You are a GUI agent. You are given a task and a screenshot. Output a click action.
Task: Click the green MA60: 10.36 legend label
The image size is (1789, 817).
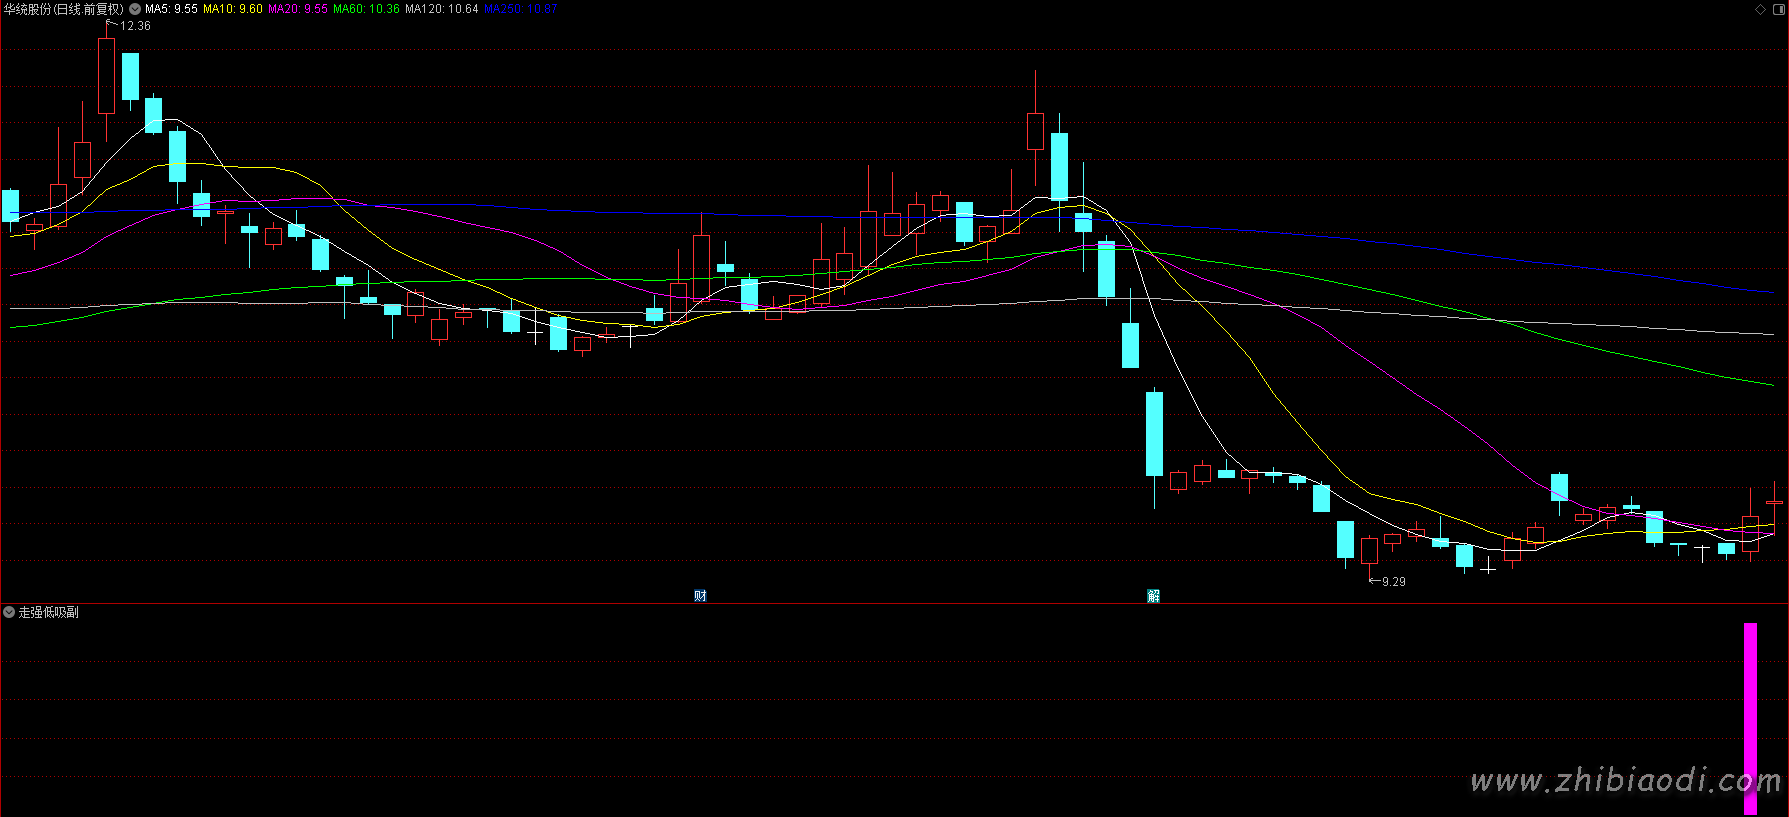coord(366,9)
